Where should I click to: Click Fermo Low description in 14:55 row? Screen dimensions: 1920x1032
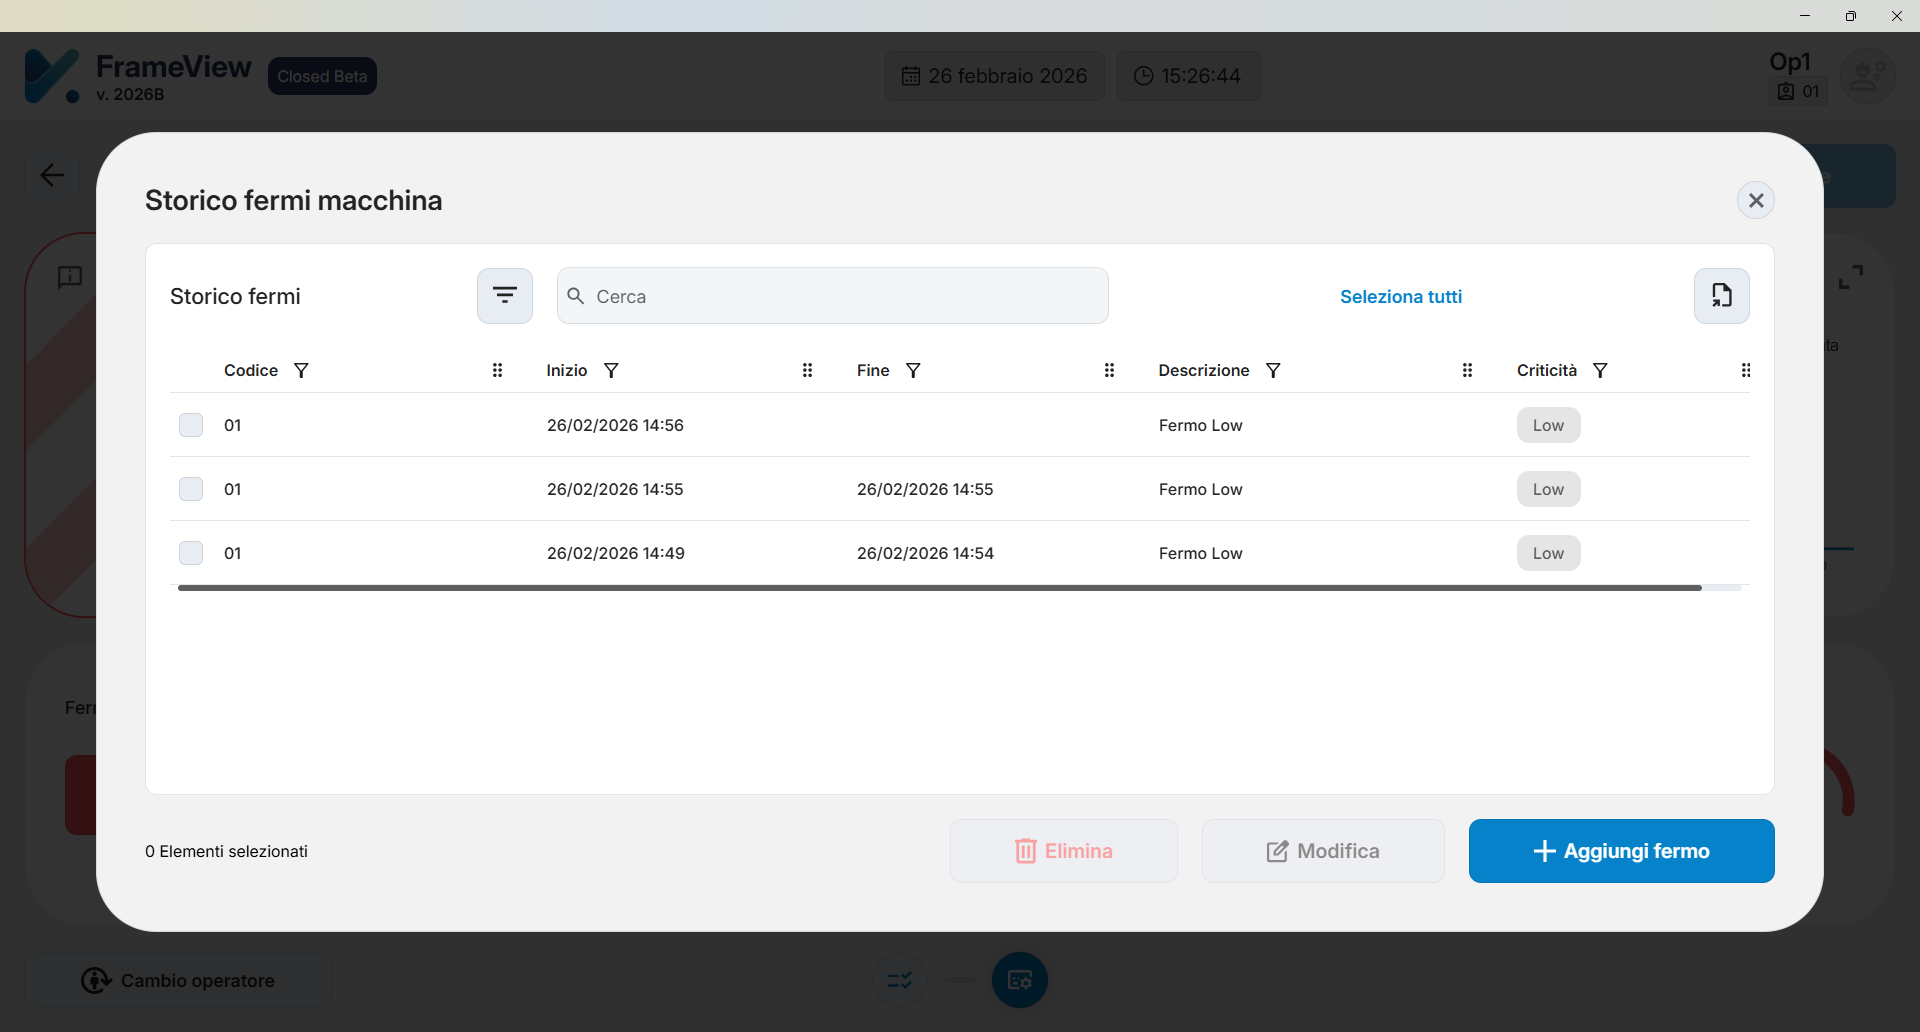point(1200,489)
